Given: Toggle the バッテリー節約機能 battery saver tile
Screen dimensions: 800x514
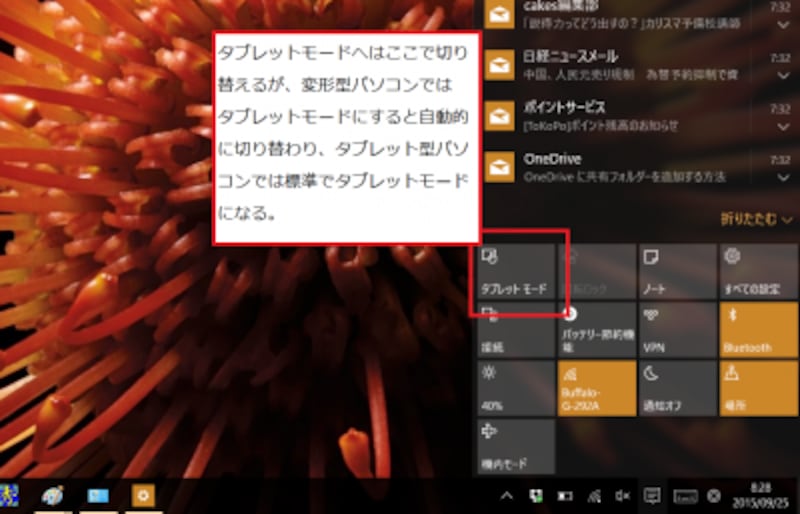Looking at the screenshot, I should coord(597,330).
